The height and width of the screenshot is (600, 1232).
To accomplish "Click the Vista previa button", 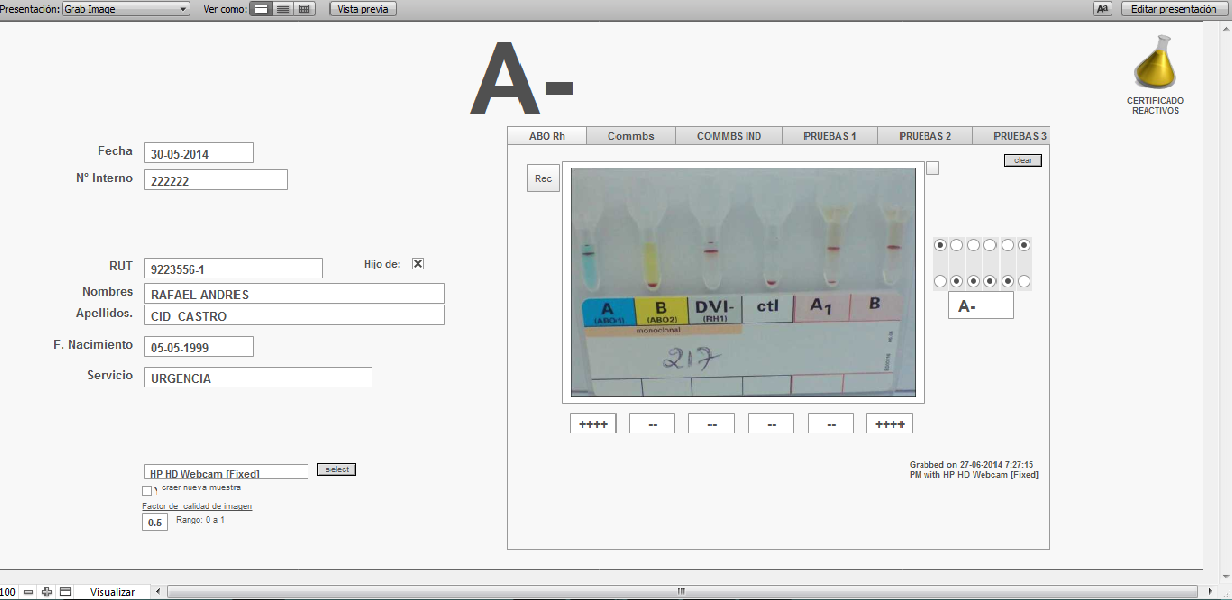I will [363, 9].
